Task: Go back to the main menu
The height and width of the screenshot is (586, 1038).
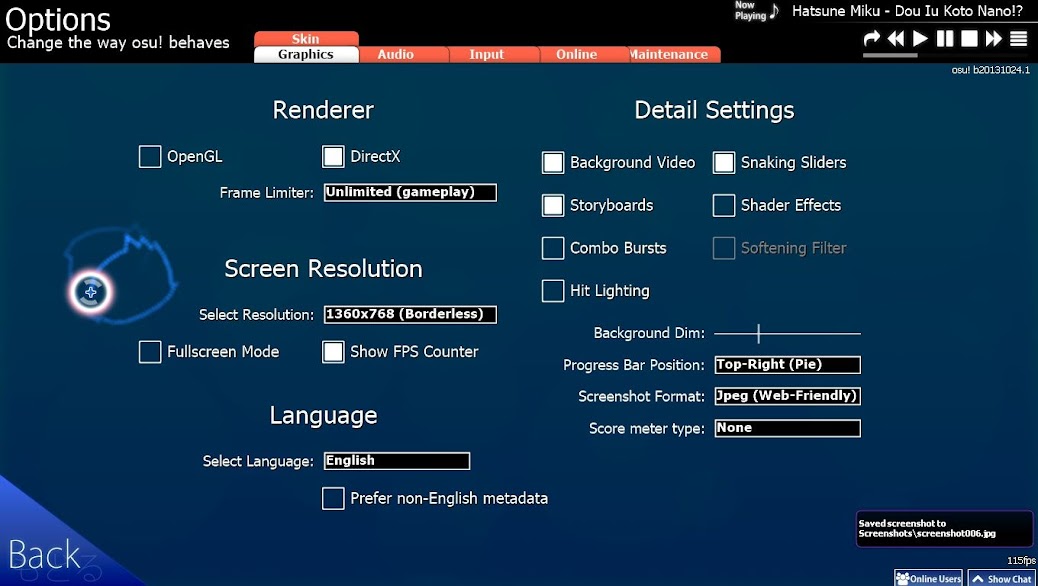Action: click(44, 555)
